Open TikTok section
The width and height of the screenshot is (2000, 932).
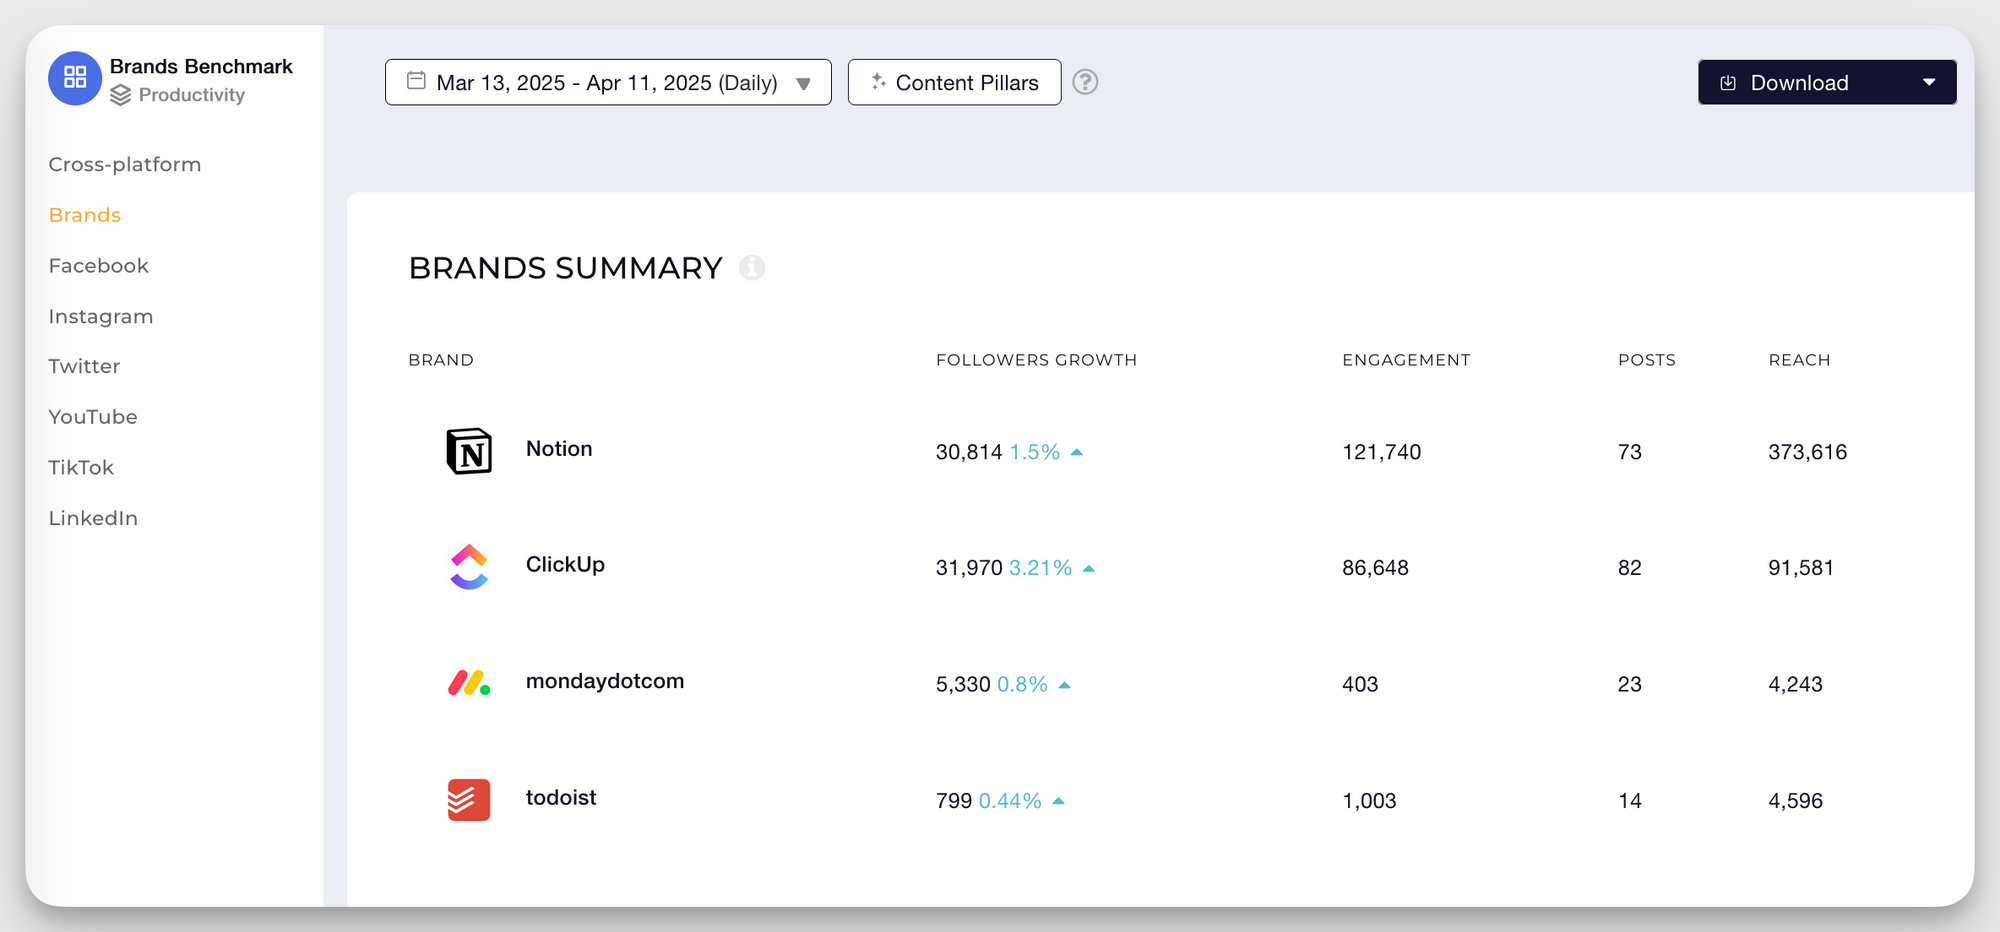pos(81,468)
